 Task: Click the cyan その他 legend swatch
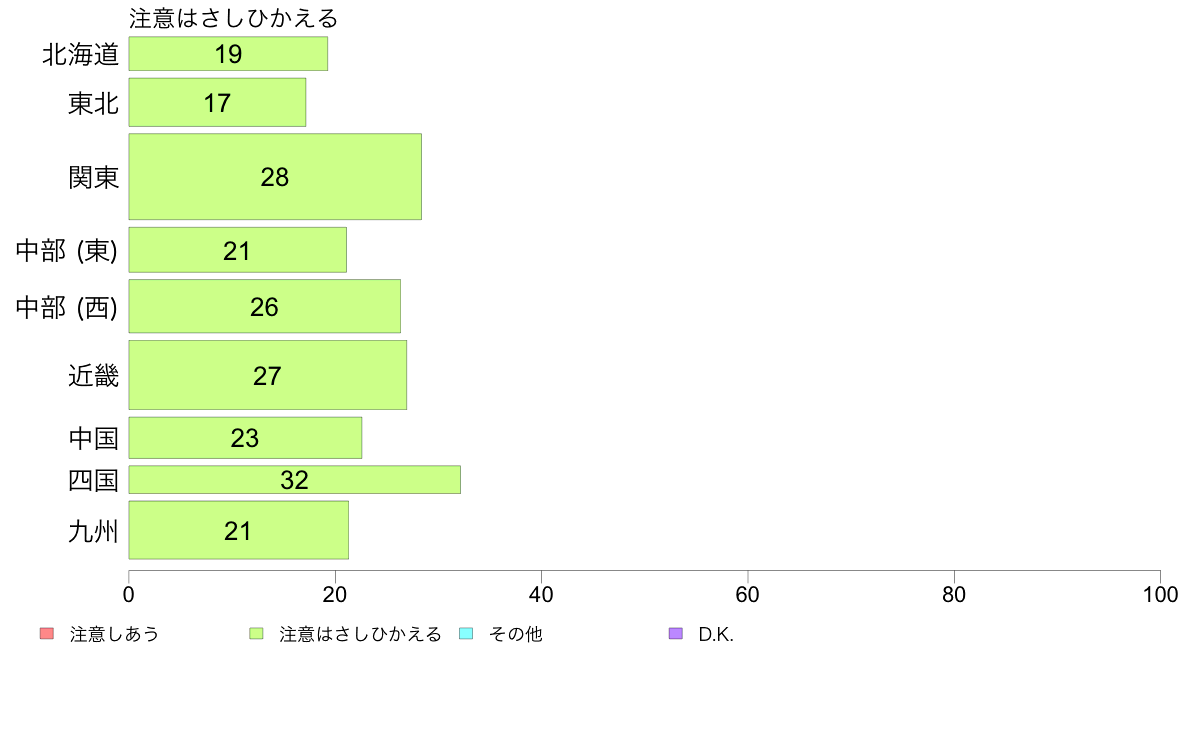click(466, 634)
